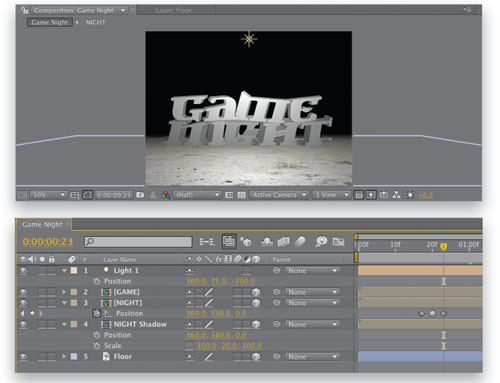The width and height of the screenshot is (500, 383).
Task: Hide the Light 1 layer
Action: (x=23, y=270)
